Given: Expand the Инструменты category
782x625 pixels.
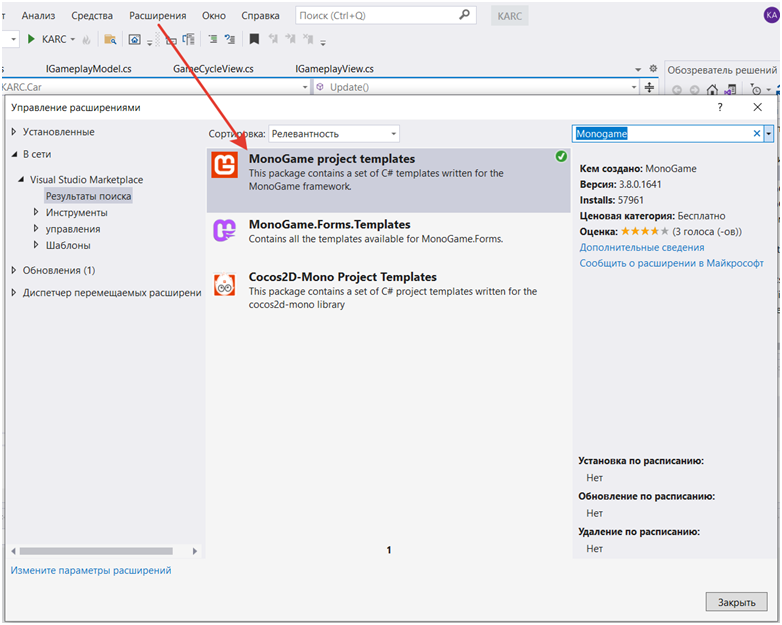Looking at the screenshot, I should [x=36, y=212].
